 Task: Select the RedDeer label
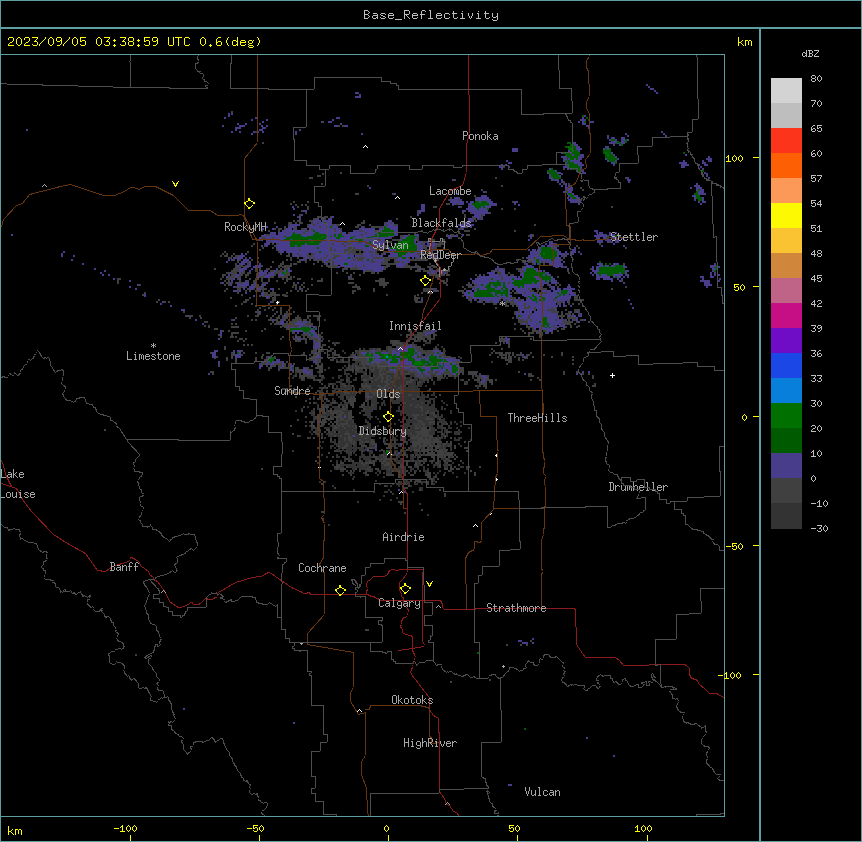(x=440, y=255)
